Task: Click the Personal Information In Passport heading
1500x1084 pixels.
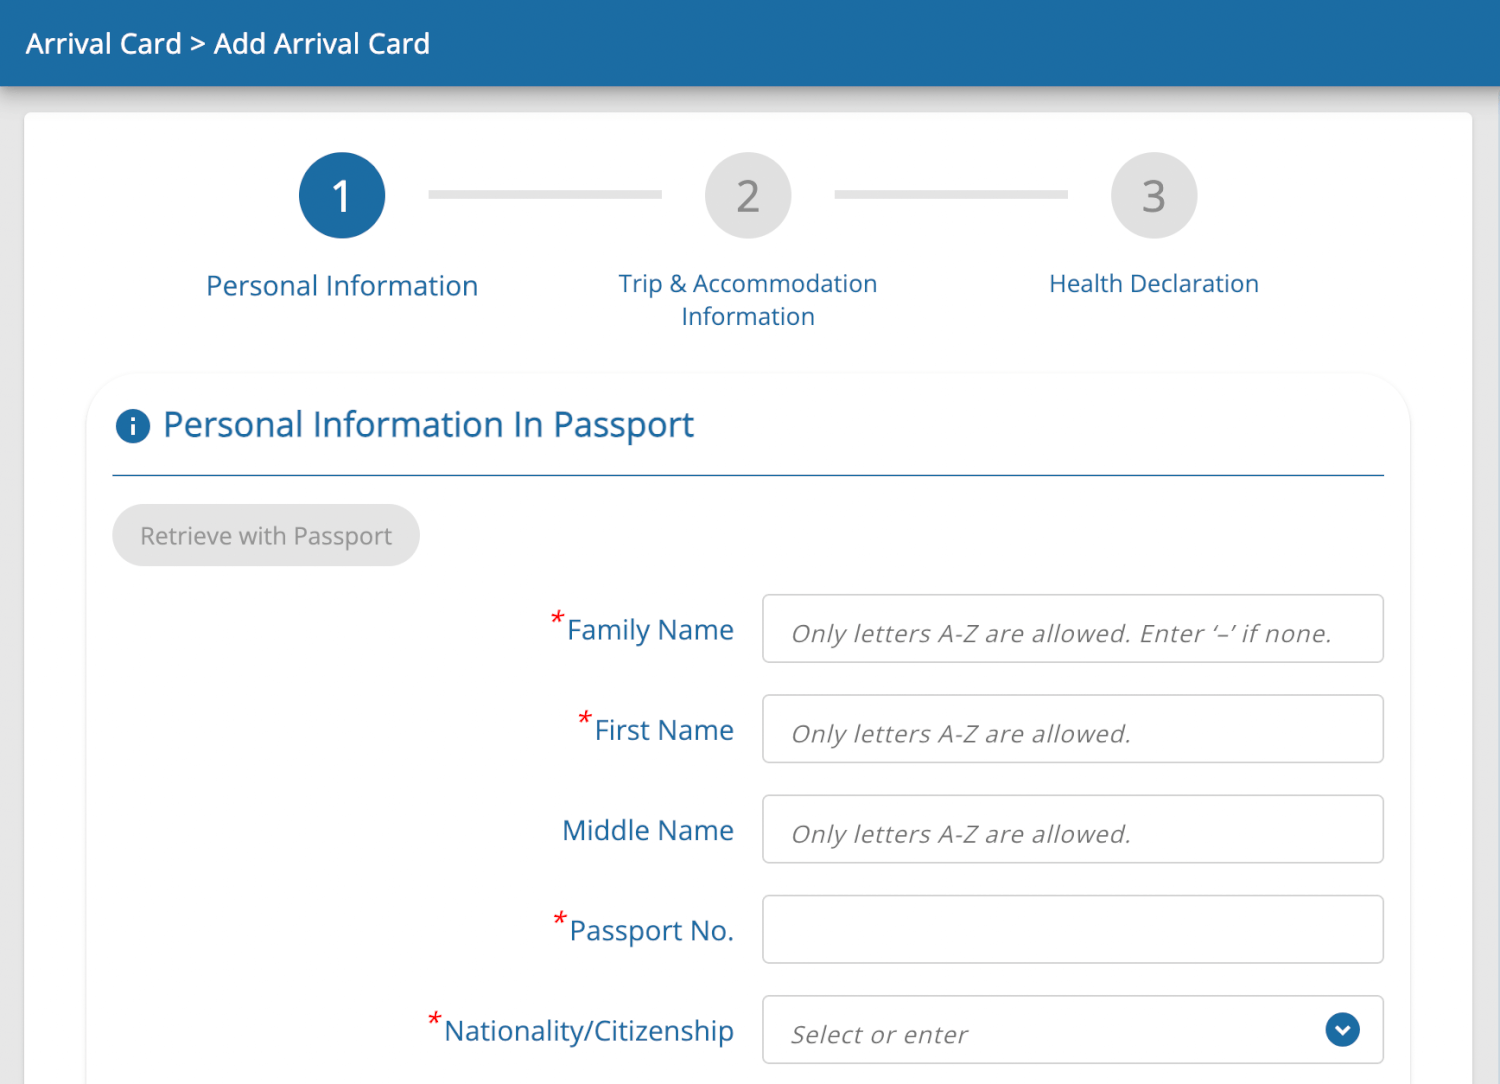Action: (x=428, y=426)
